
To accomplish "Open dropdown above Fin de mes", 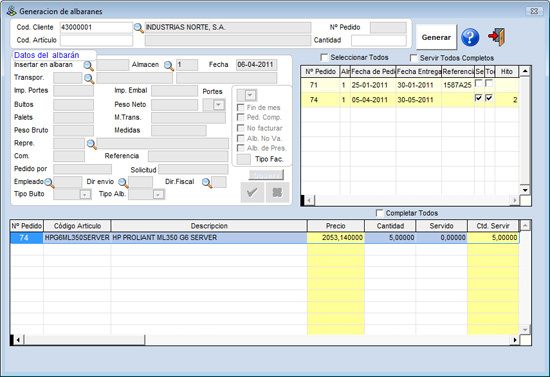I will click(x=250, y=95).
